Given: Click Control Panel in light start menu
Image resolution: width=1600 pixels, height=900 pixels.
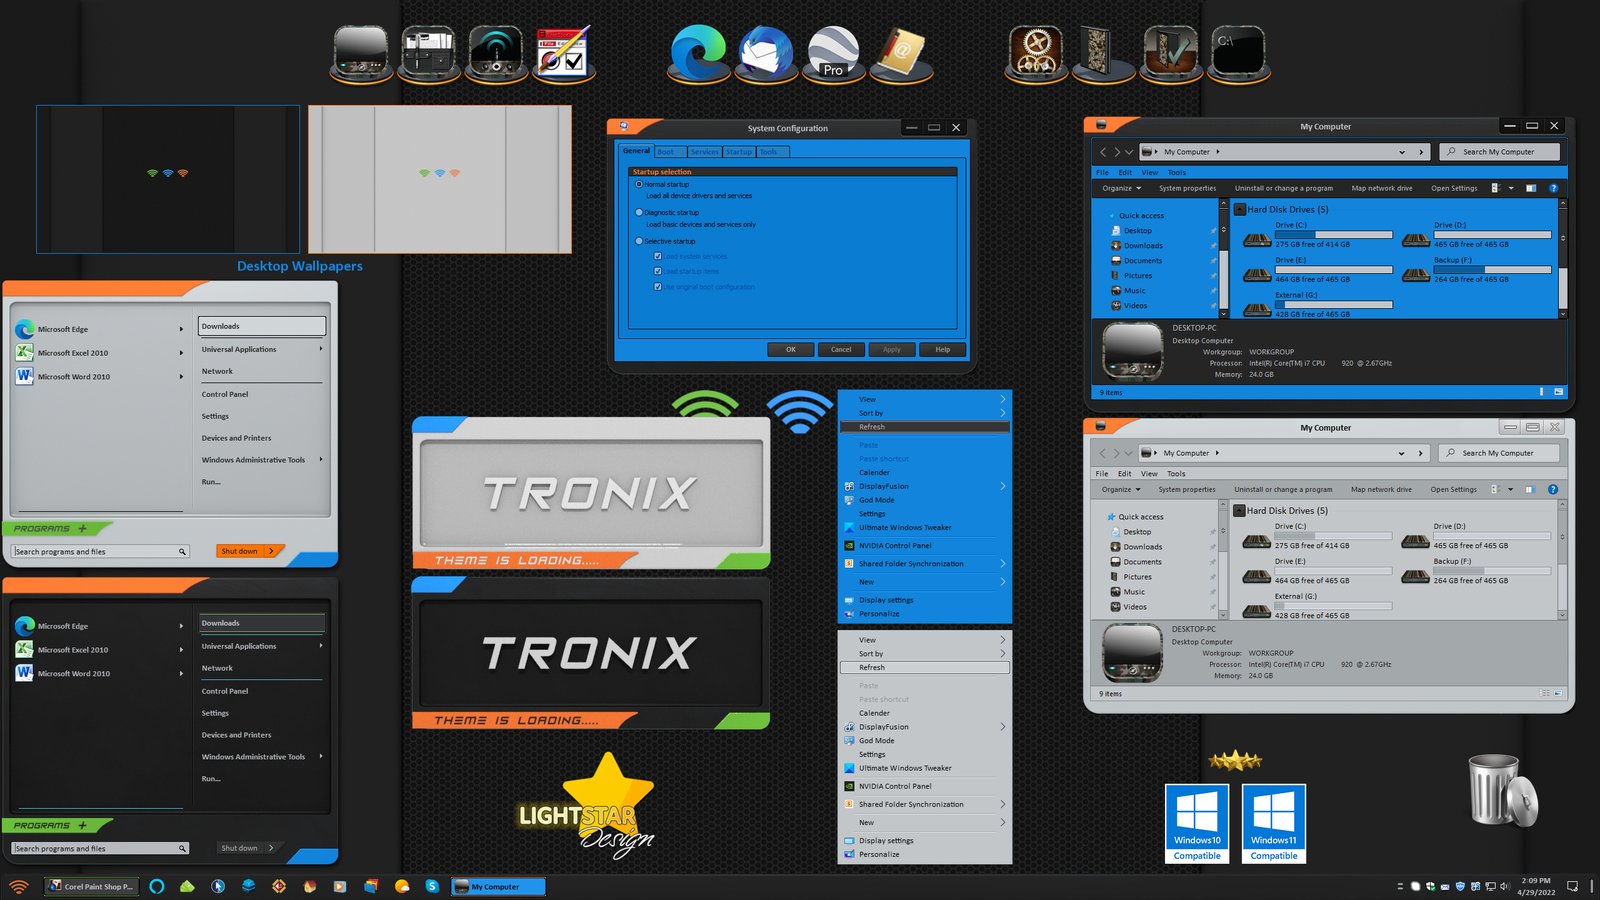Looking at the screenshot, I should tap(225, 394).
